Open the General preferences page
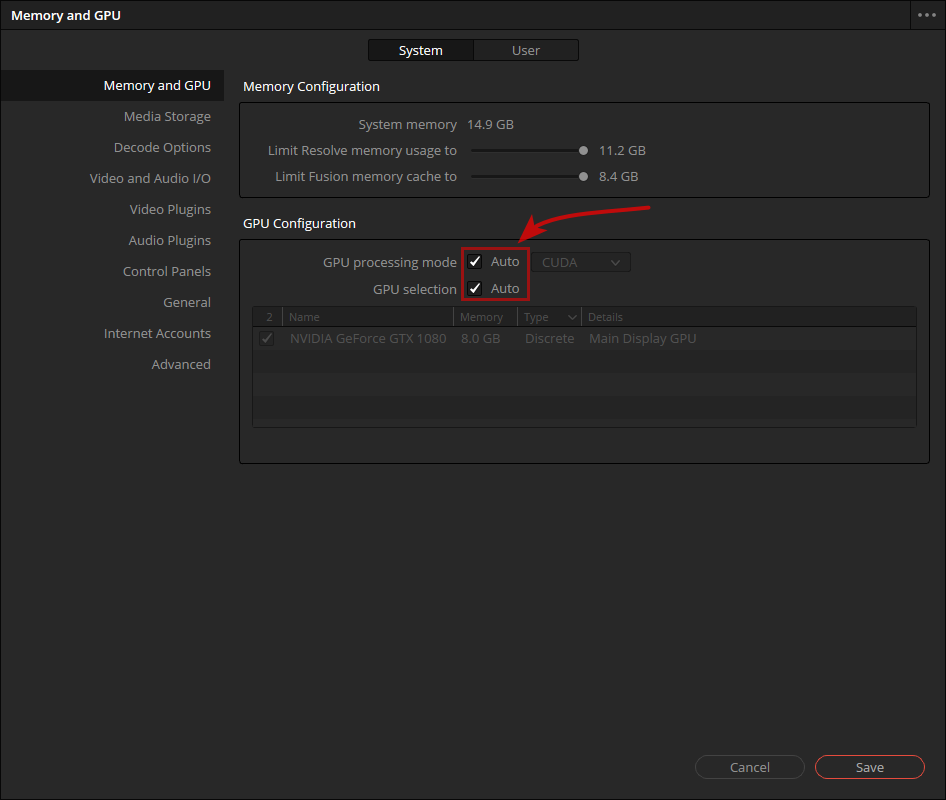946x800 pixels. click(x=187, y=302)
